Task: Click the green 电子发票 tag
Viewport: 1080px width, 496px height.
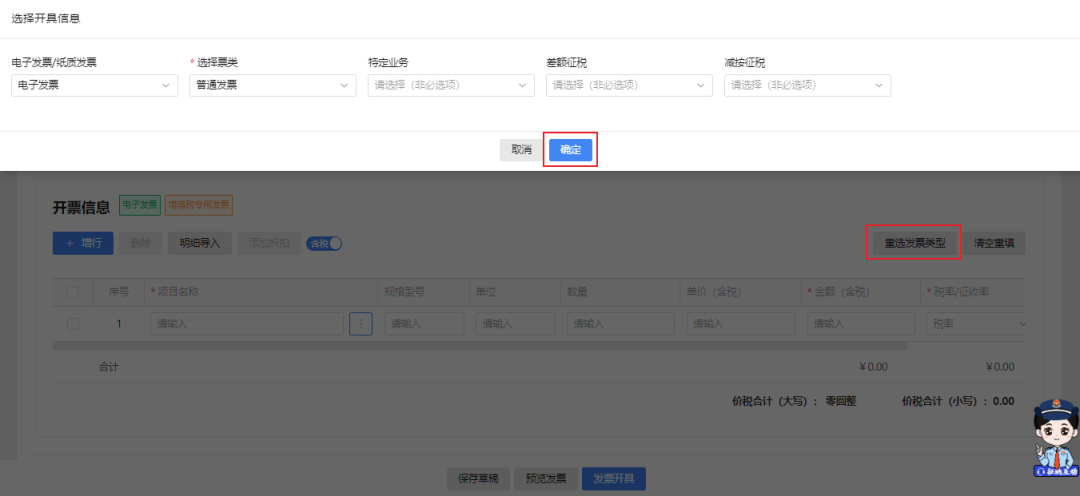Action: pos(140,205)
